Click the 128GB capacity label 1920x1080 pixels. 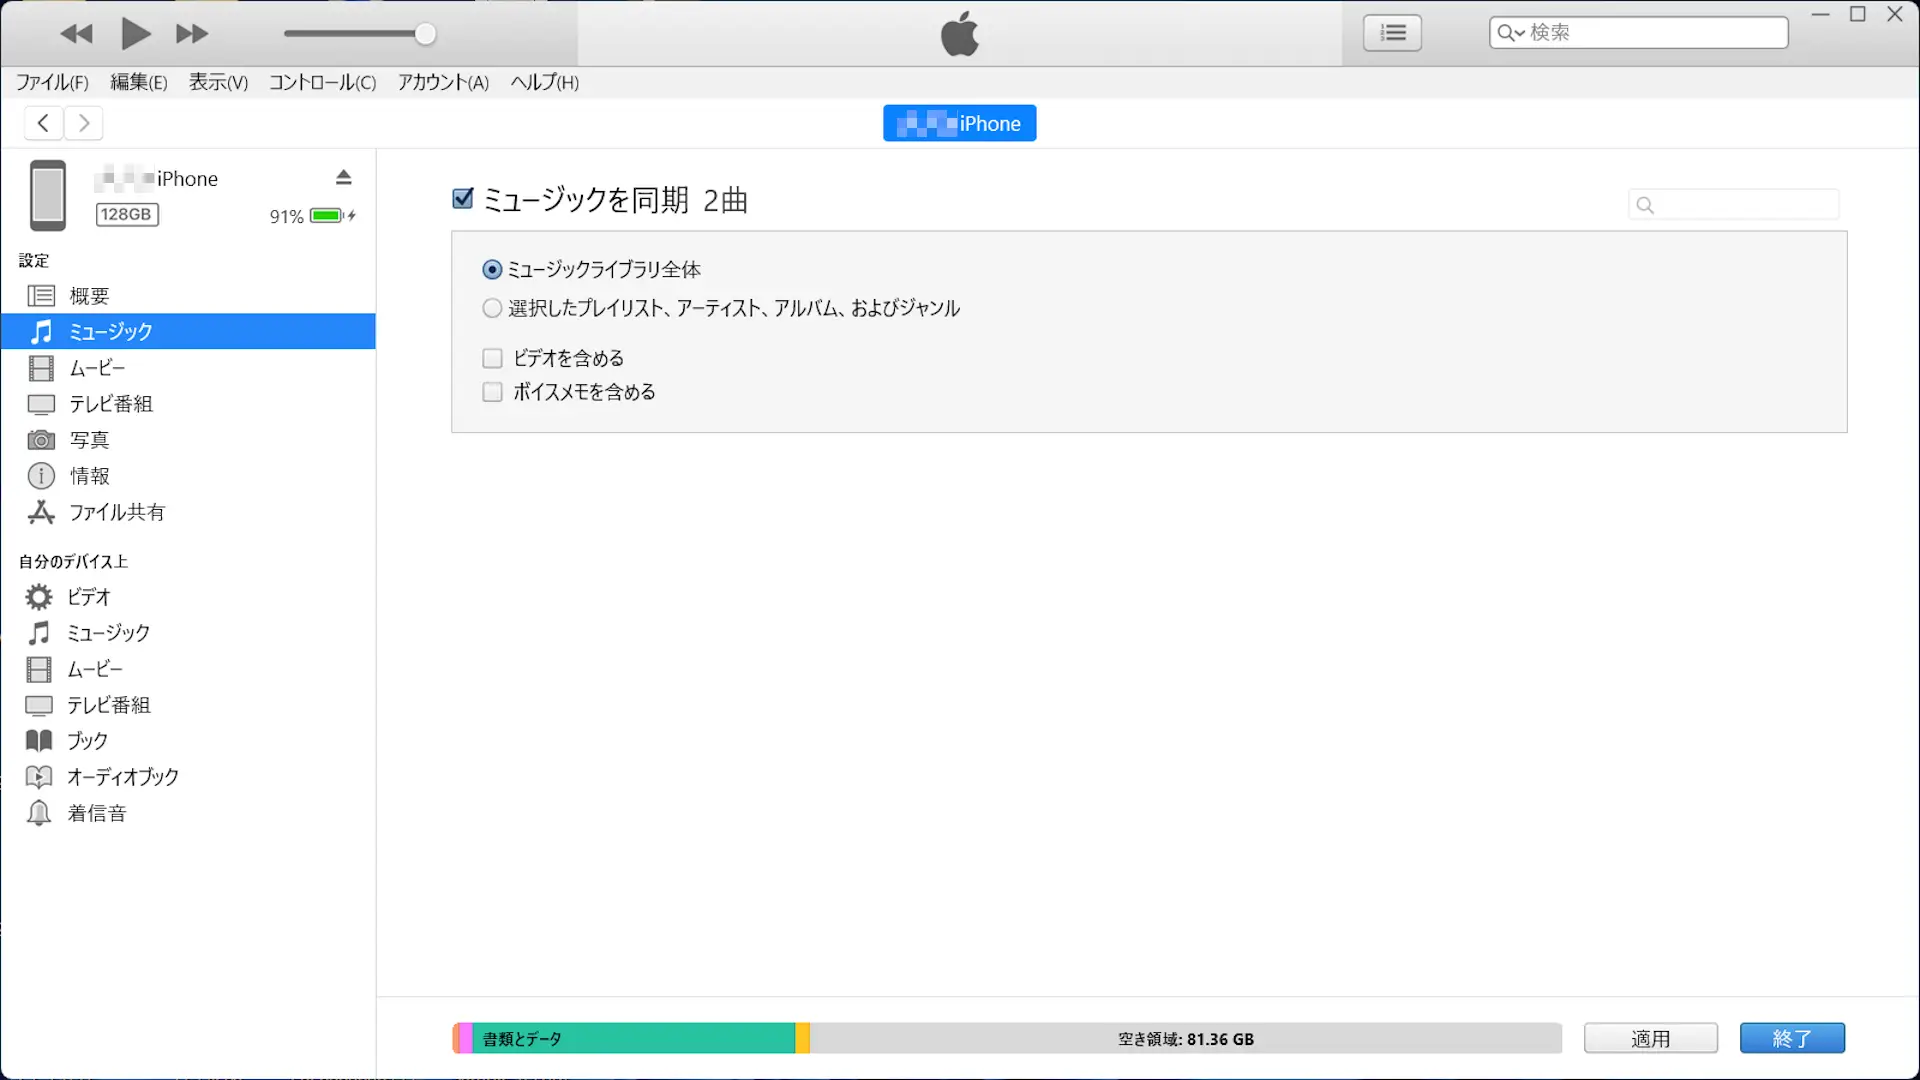(x=126, y=214)
